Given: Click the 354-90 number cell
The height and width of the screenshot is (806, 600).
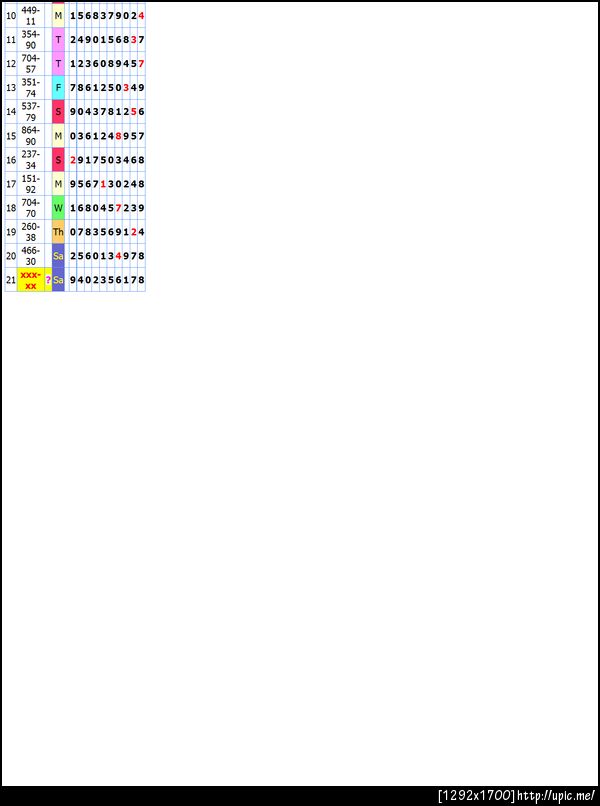Looking at the screenshot, I should tap(31, 40).
